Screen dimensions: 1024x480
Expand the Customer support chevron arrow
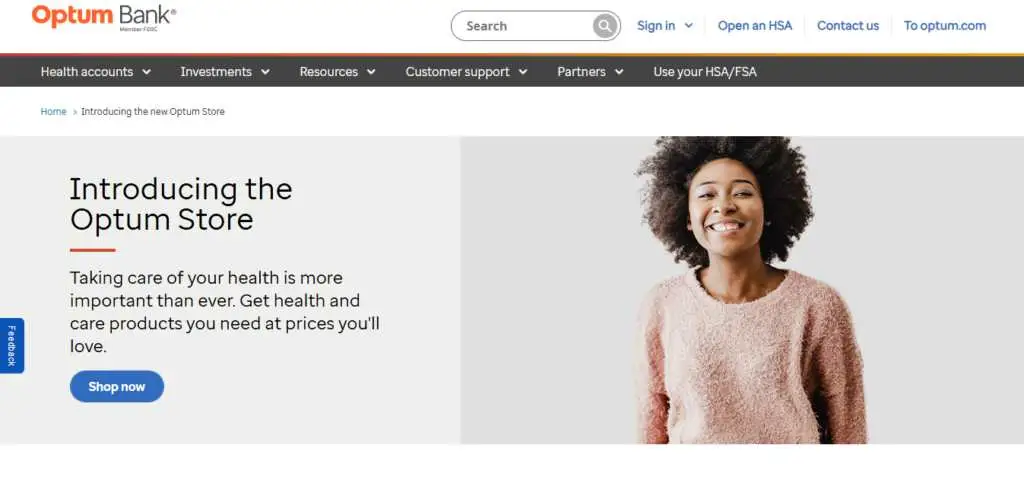point(522,72)
